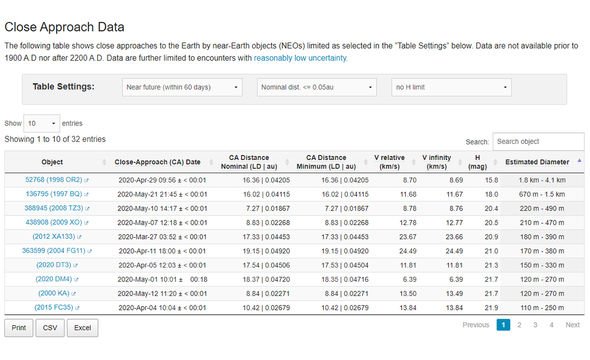Open external link icon beside (2012 XA133)
This screenshot has height=360, width=590.
79,237
